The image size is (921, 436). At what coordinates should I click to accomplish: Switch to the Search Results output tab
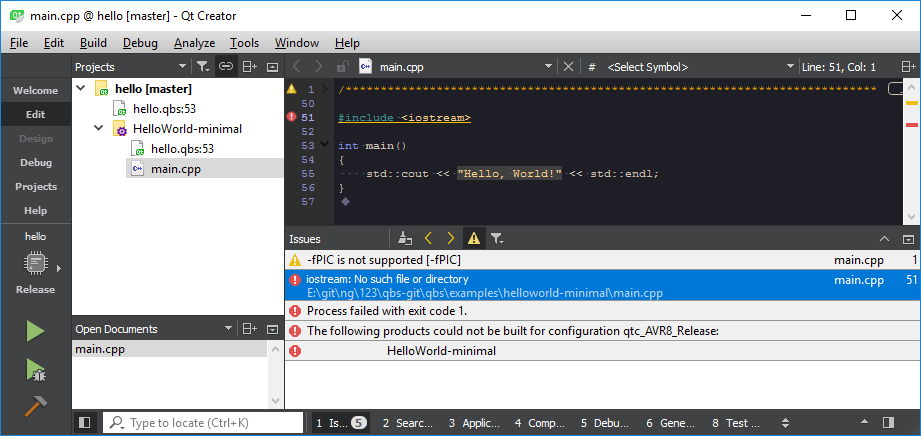click(x=407, y=423)
